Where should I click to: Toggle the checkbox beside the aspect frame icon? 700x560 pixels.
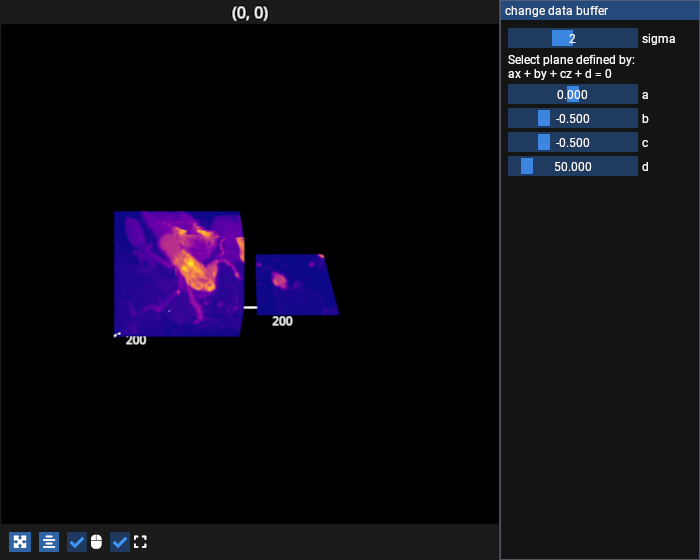120,542
